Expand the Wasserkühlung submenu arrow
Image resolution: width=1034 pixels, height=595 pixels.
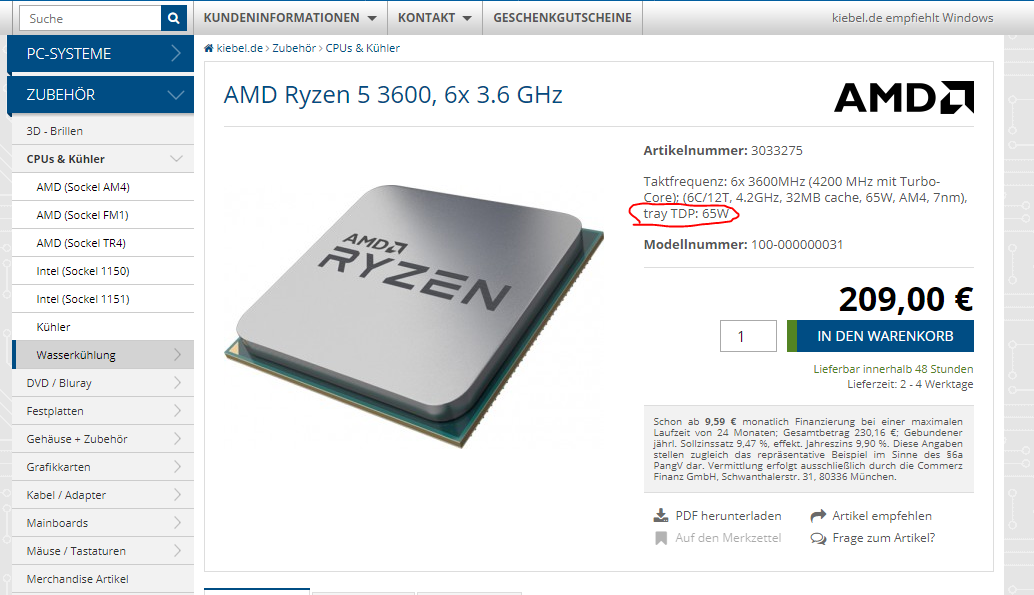point(177,355)
